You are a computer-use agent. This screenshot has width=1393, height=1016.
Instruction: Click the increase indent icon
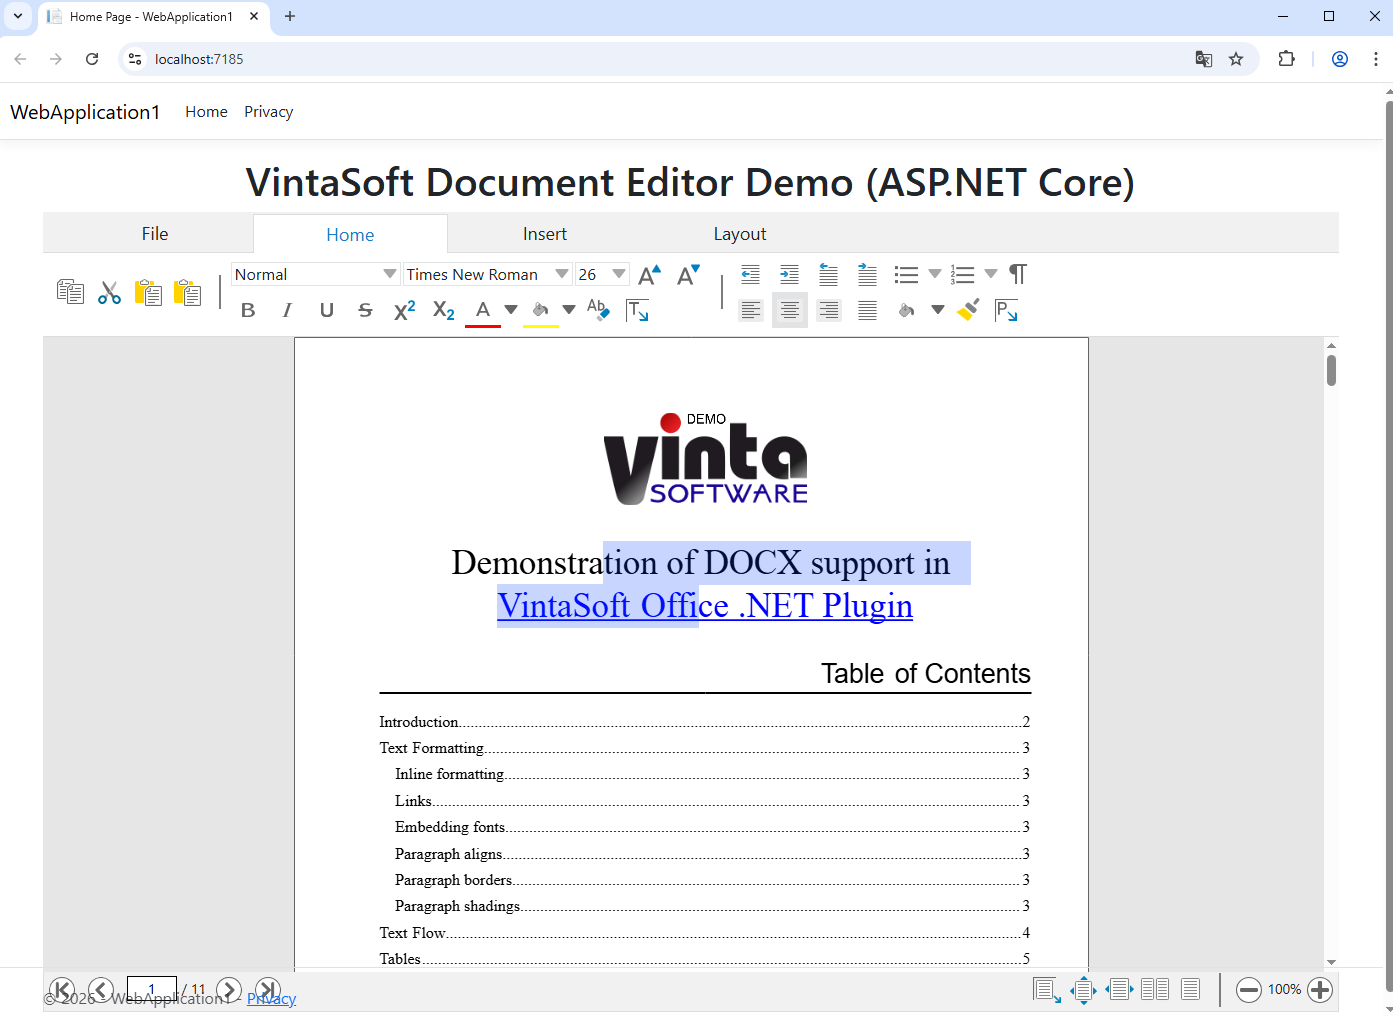coord(789,275)
